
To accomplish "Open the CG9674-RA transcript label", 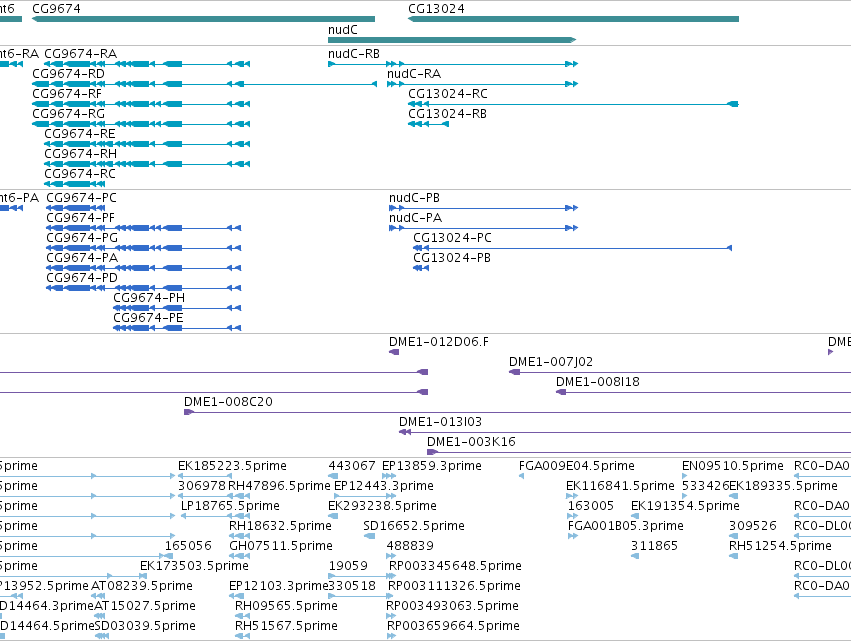I will pos(80,54).
